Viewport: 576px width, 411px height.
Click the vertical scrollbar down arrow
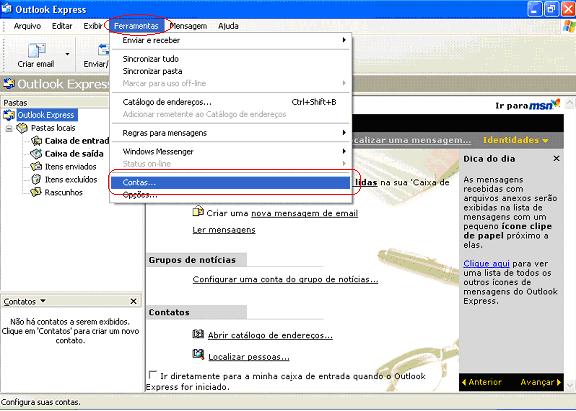coord(570,385)
